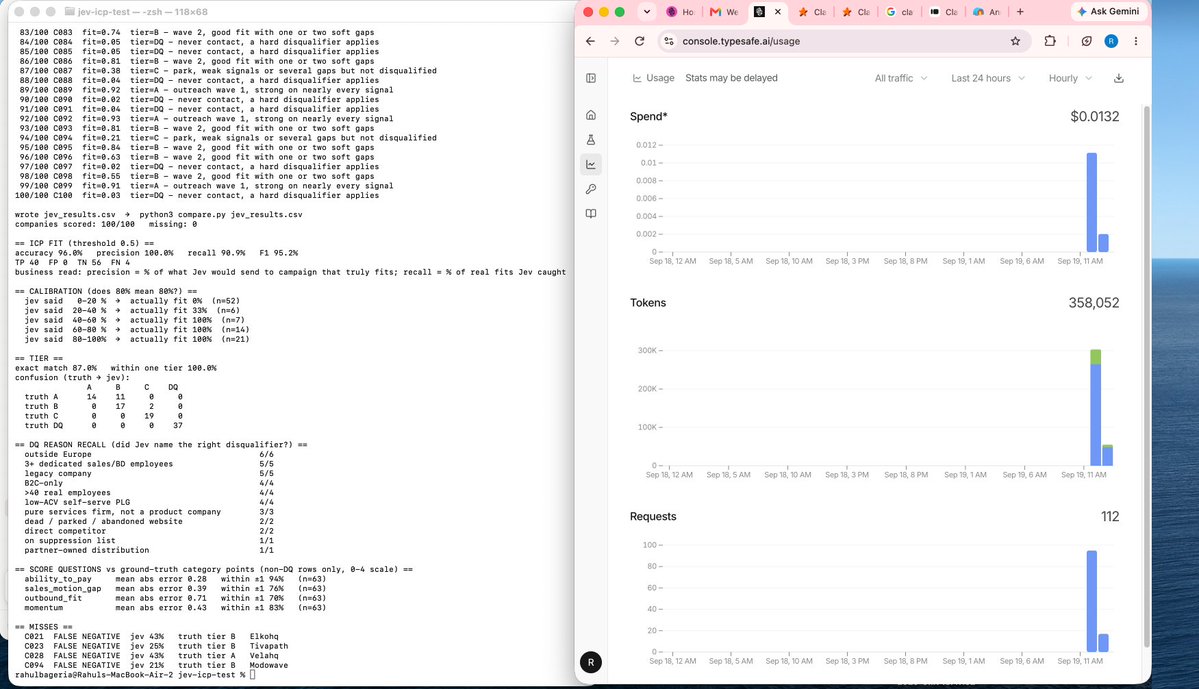Click the R user avatar in sidebar
The height and width of the screenshot is (689, 1199).
click(x=590, y=662)
